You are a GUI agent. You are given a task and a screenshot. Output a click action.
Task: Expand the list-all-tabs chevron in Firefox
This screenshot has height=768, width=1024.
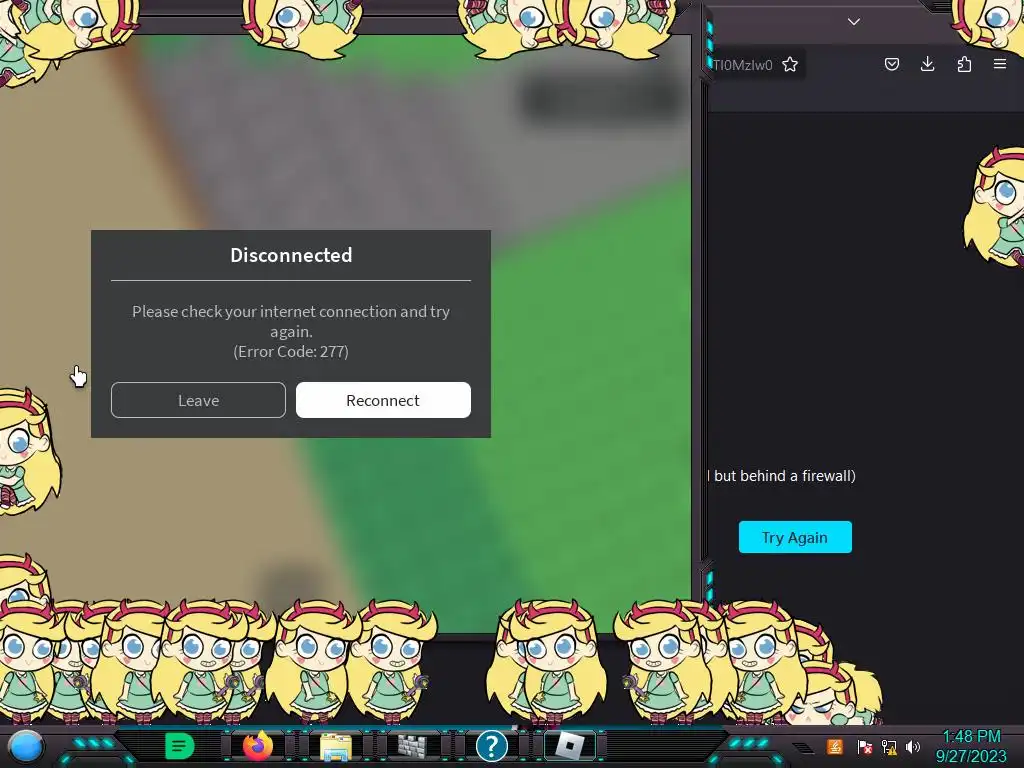point(854,22)
